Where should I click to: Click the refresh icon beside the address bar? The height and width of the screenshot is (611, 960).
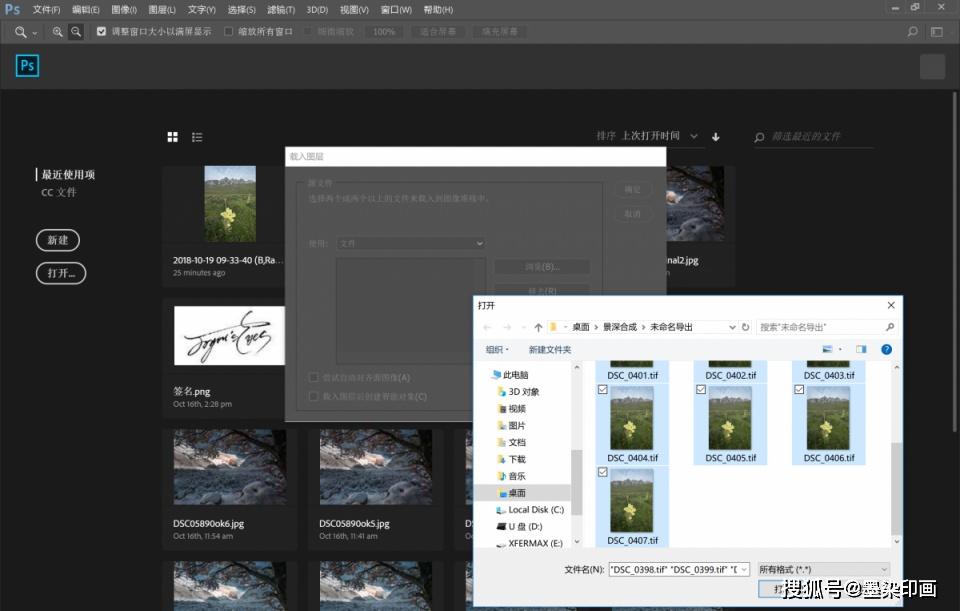pos(746,327)
